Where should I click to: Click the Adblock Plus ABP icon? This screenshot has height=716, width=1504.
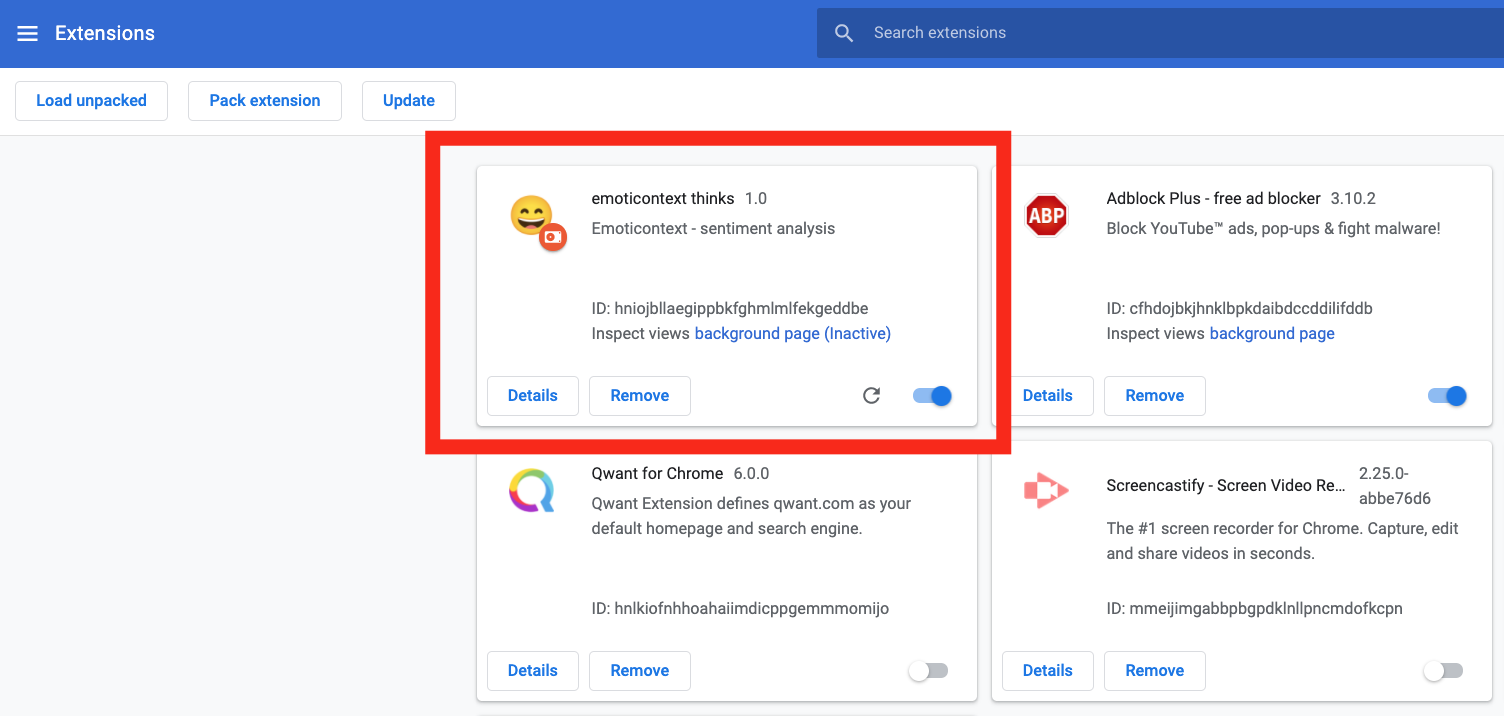click(1046, 216)
